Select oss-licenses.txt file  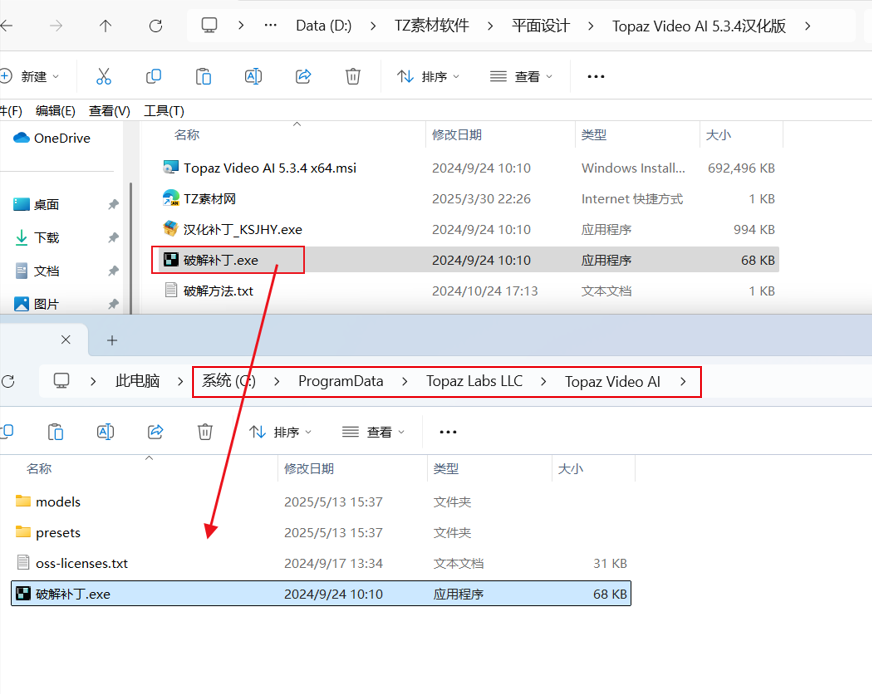tap(321, 563)
